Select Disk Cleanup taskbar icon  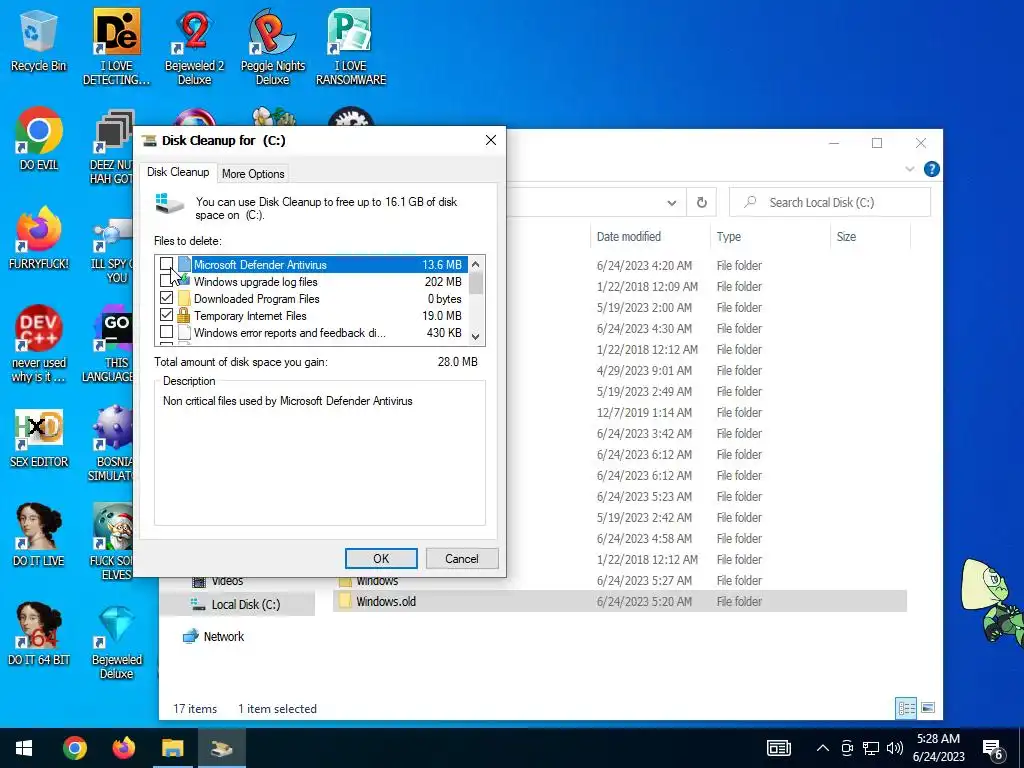click(x=221, y=748)
